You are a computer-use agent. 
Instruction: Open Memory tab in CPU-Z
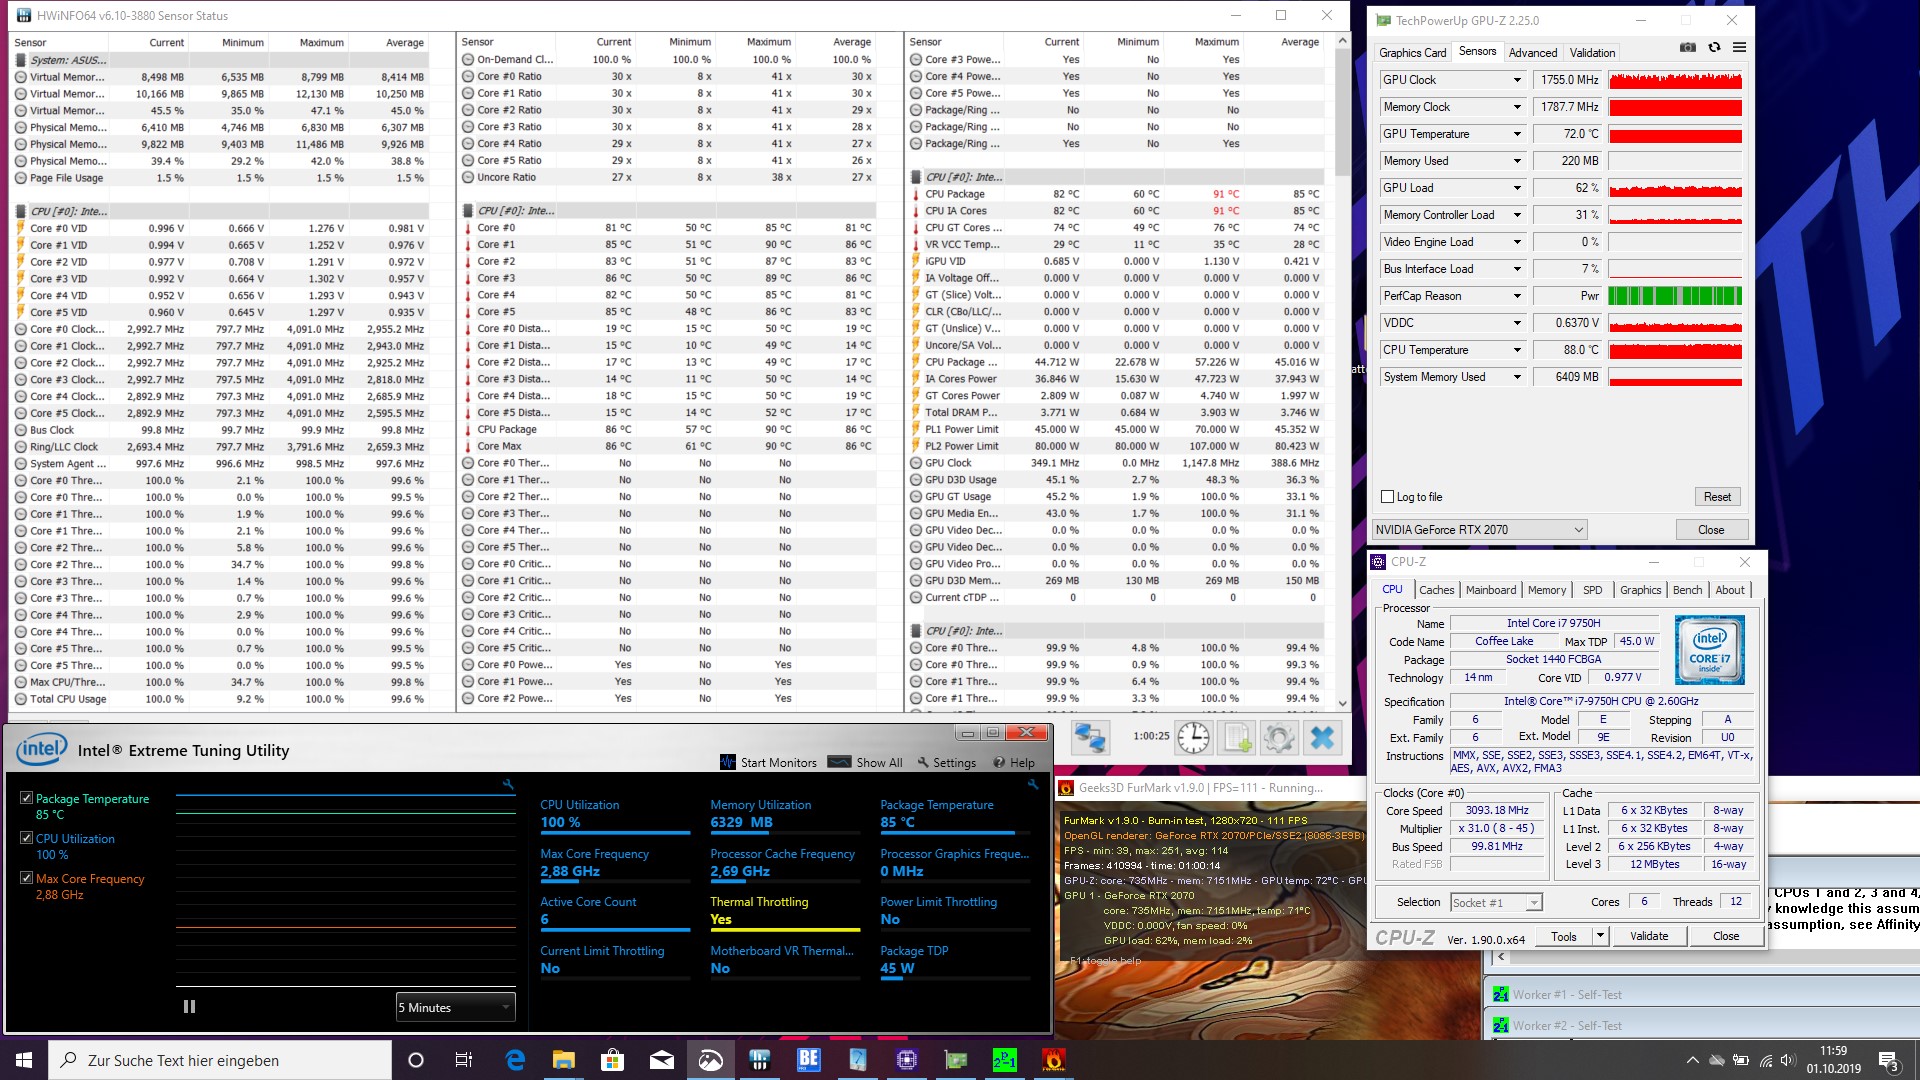coord(1547,590)
